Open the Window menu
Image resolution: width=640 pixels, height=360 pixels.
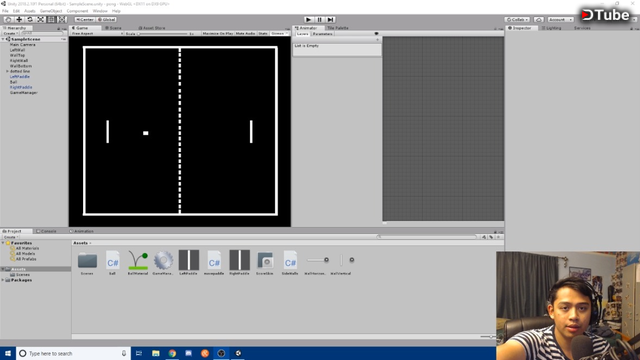point(100,11)
